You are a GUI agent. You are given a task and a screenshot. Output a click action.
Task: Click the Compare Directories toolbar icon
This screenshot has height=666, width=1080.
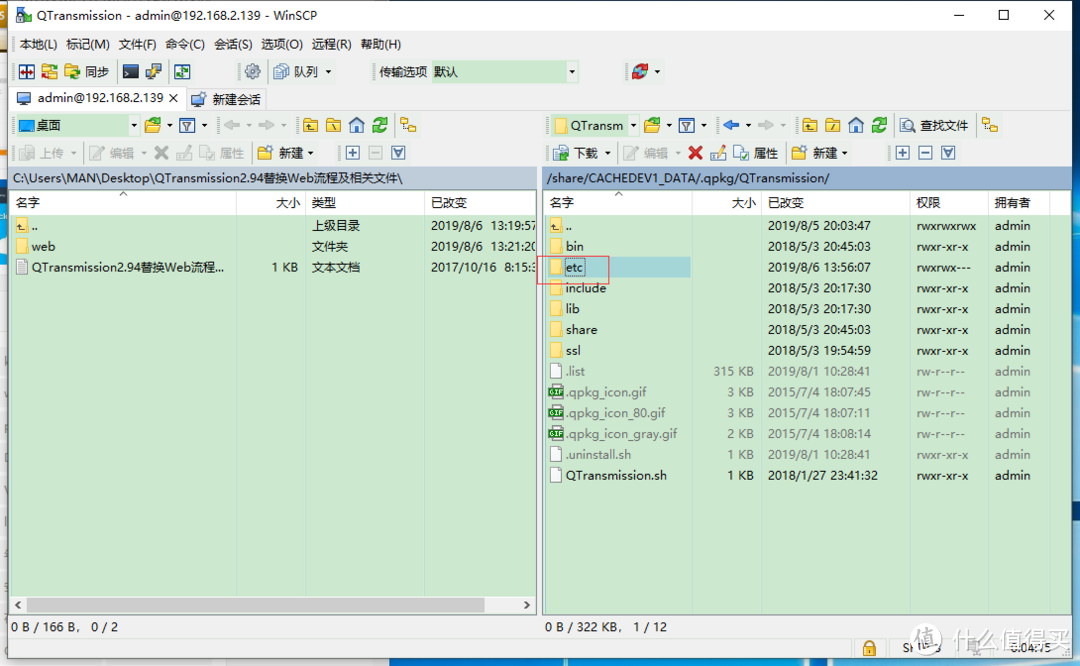(27, 72)
